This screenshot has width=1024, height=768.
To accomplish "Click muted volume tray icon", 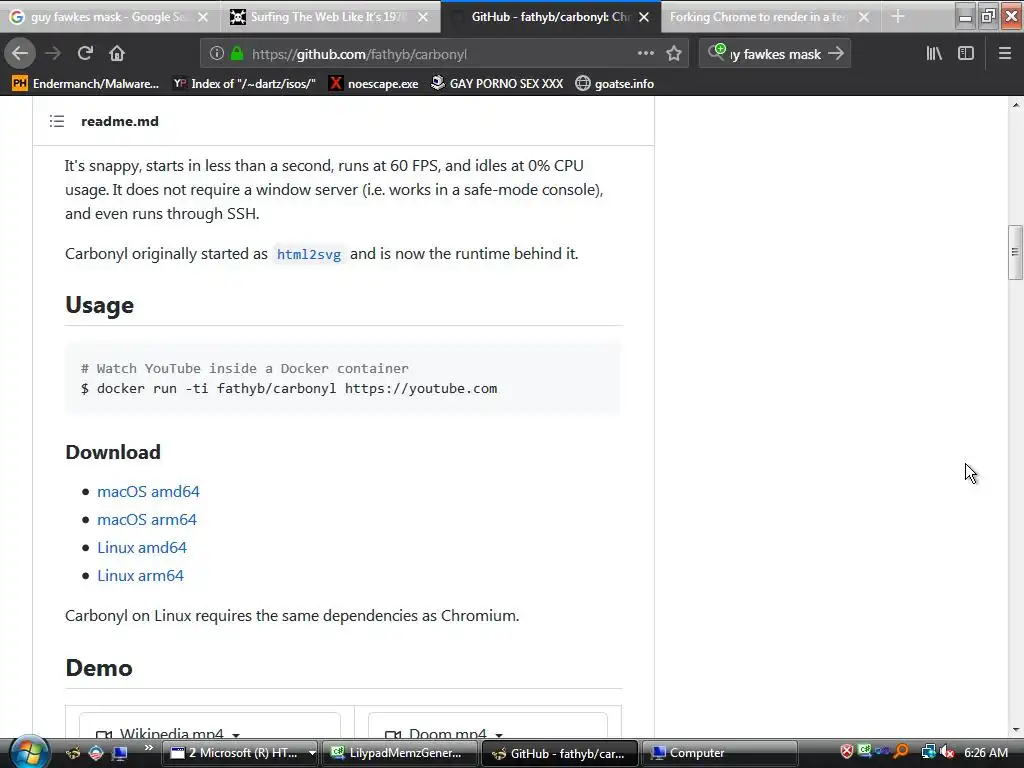I will click(x=948, y=752).
